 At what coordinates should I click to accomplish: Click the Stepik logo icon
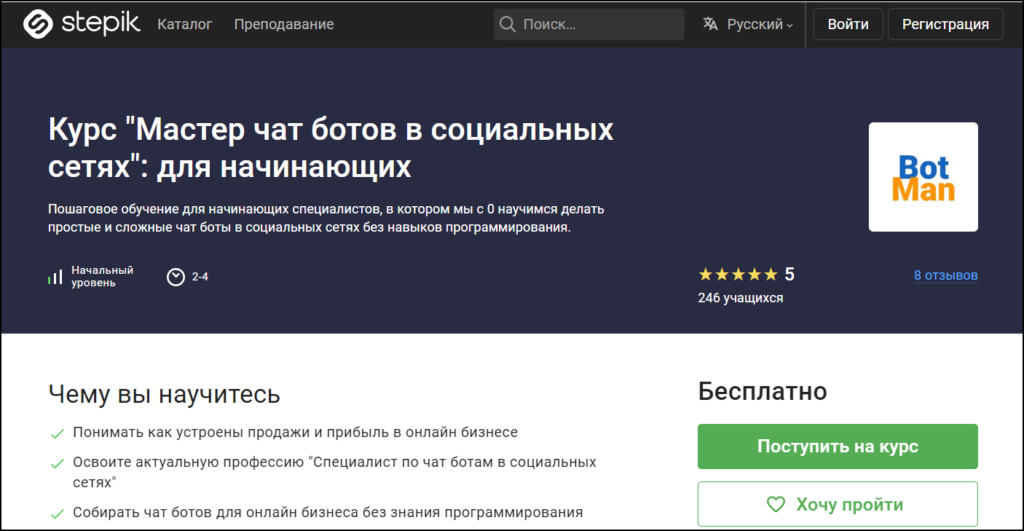38,24
